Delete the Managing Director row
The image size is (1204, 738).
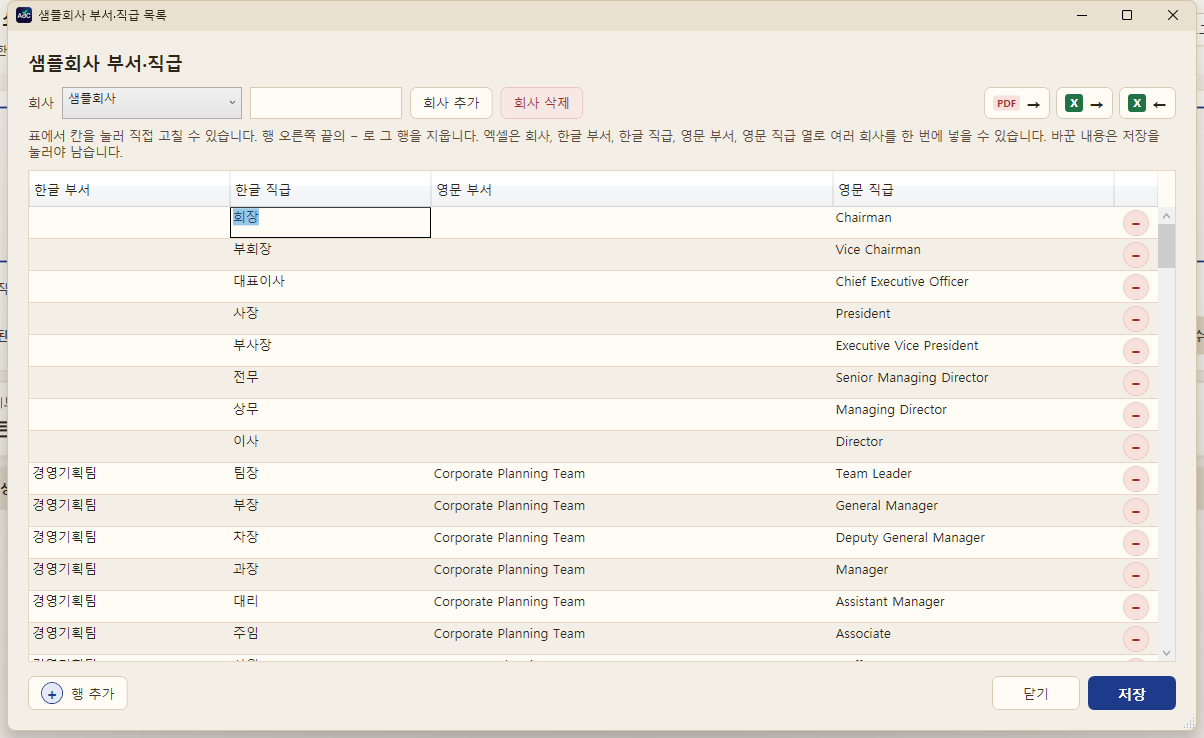pos(1136,415)
